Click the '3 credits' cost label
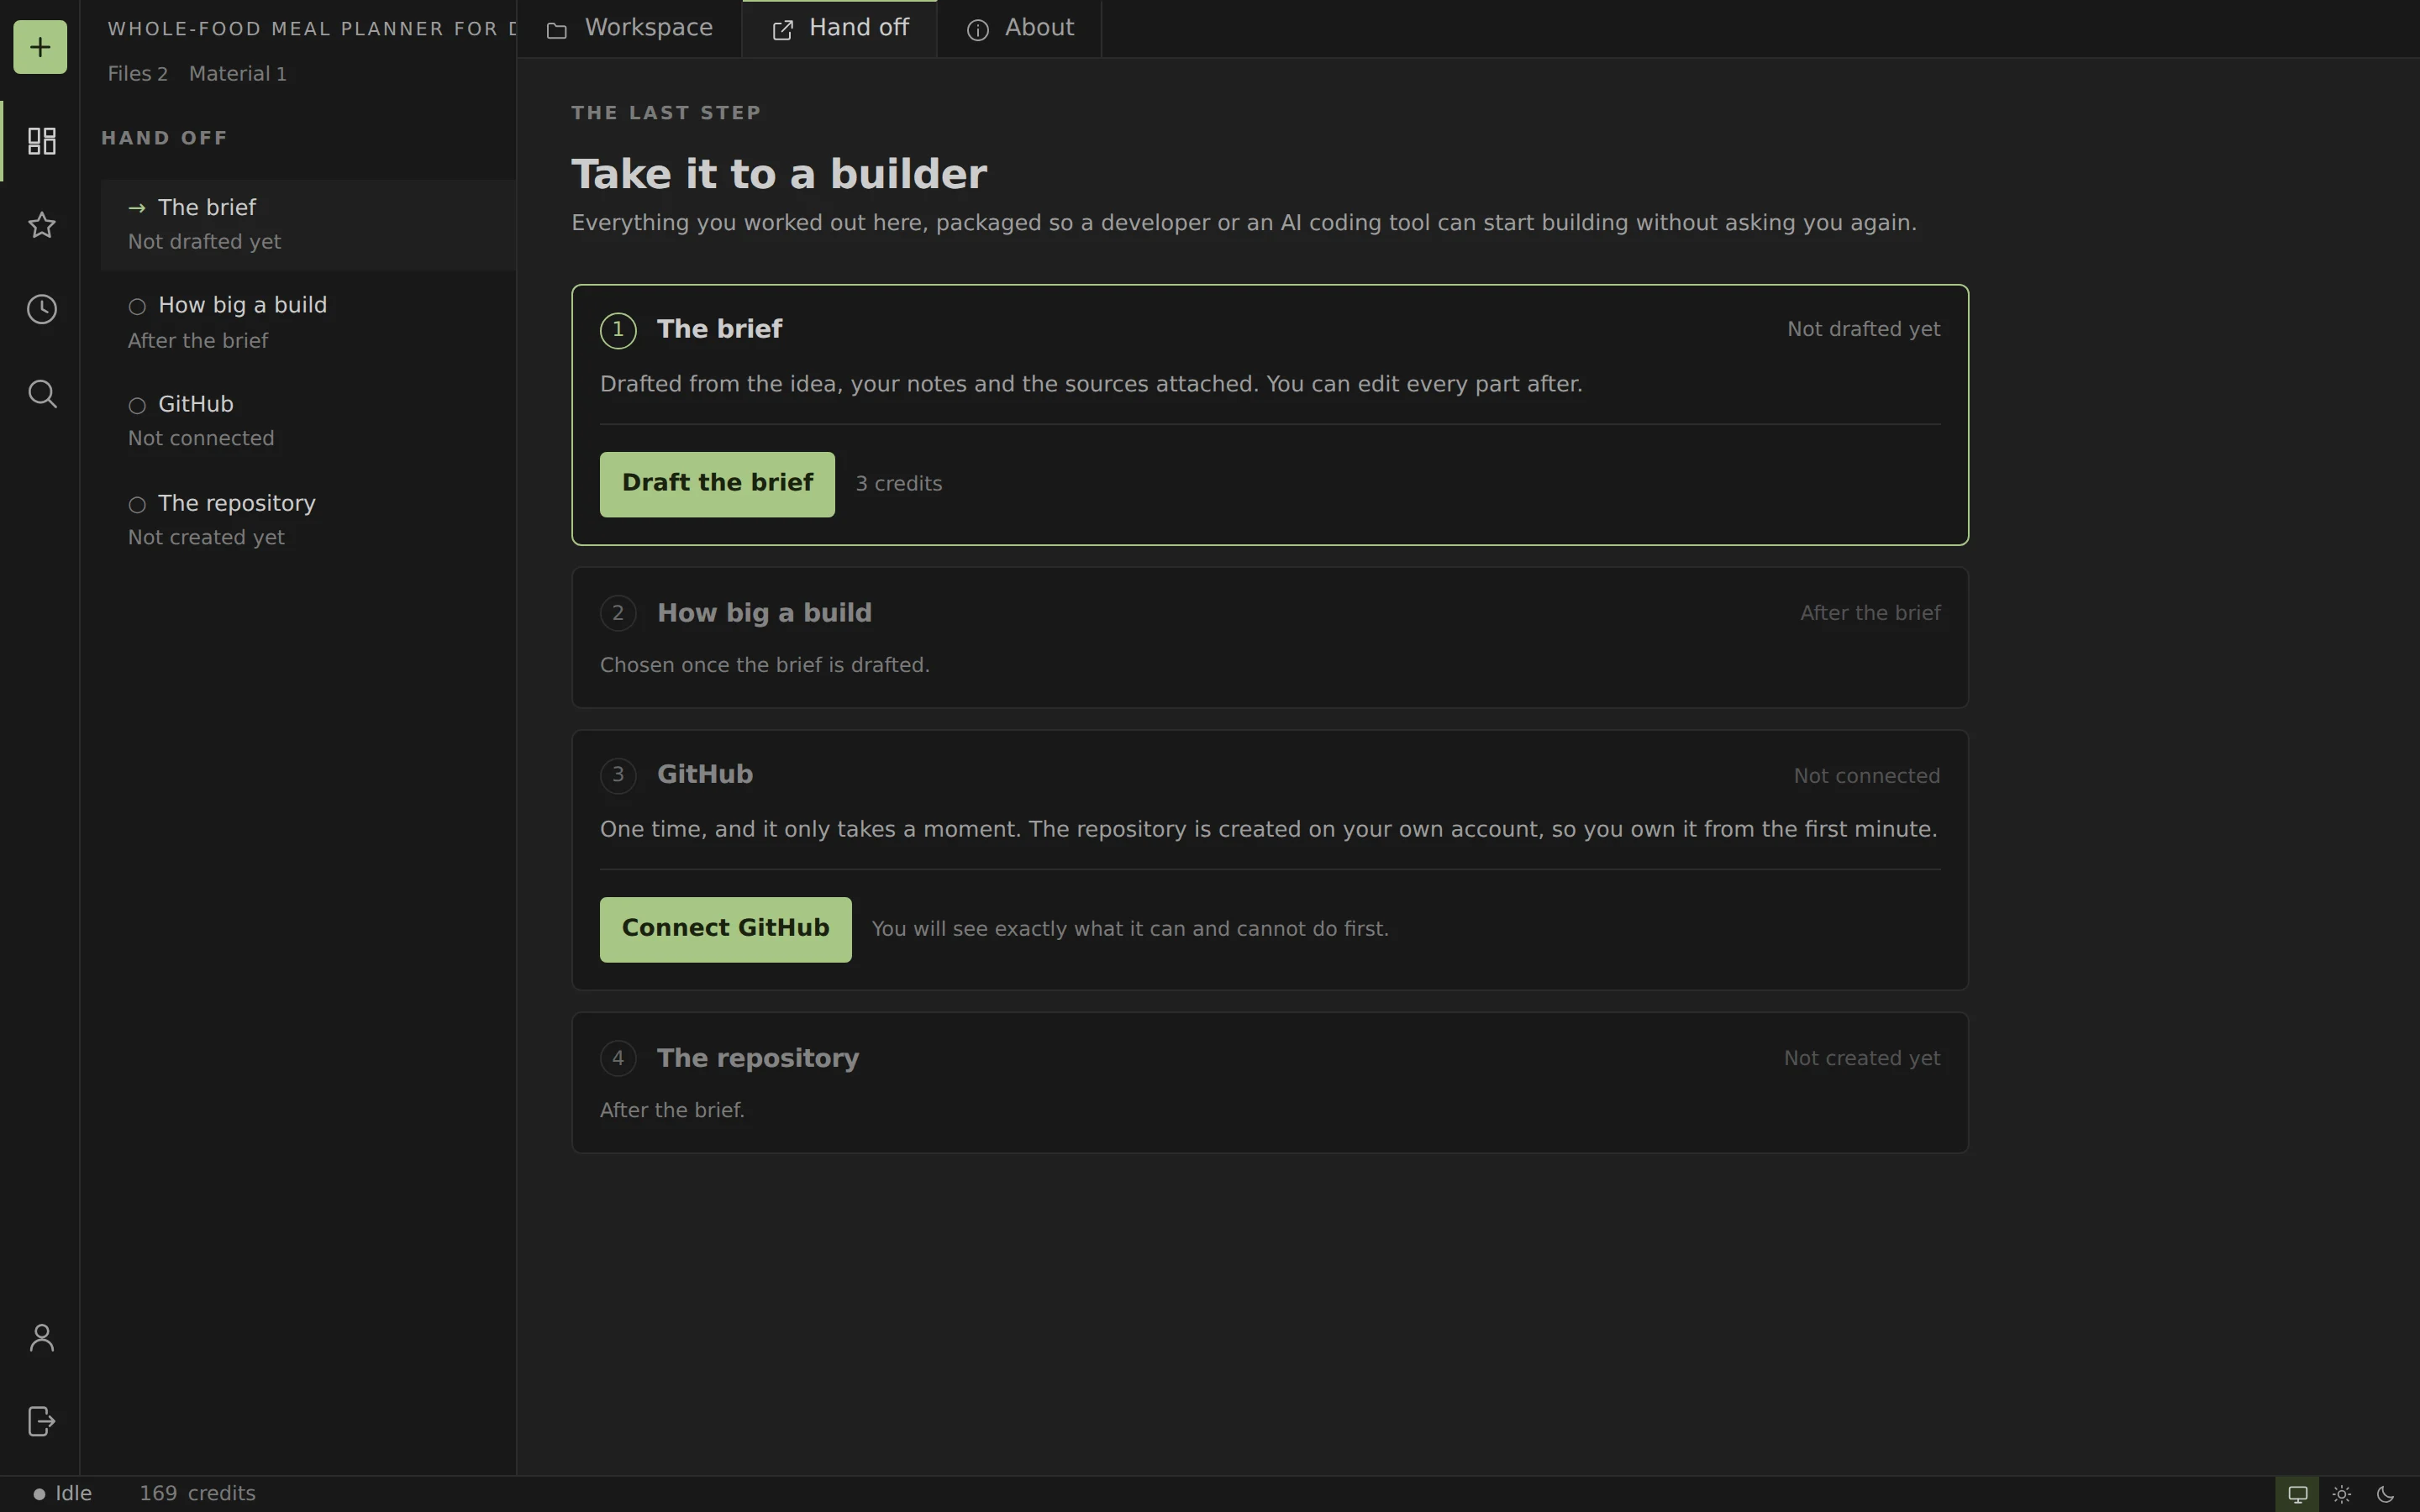 (x=899, y=484)
